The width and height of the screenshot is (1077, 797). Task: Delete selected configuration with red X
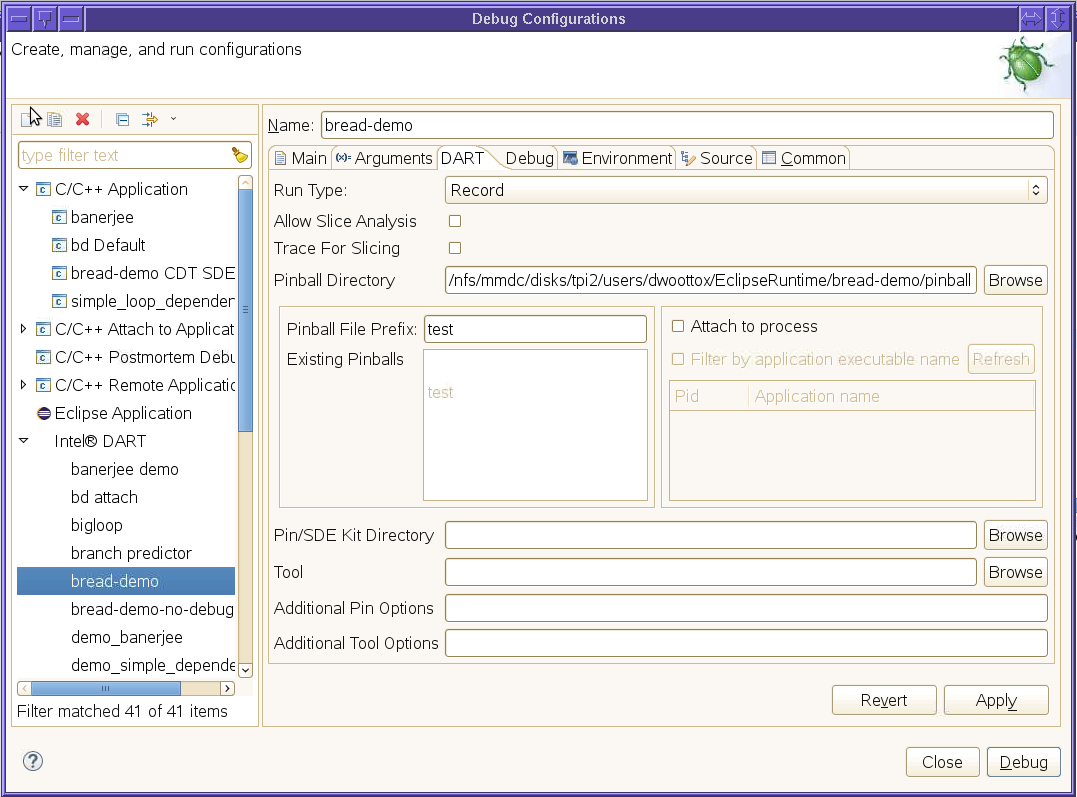coord(83,119)
